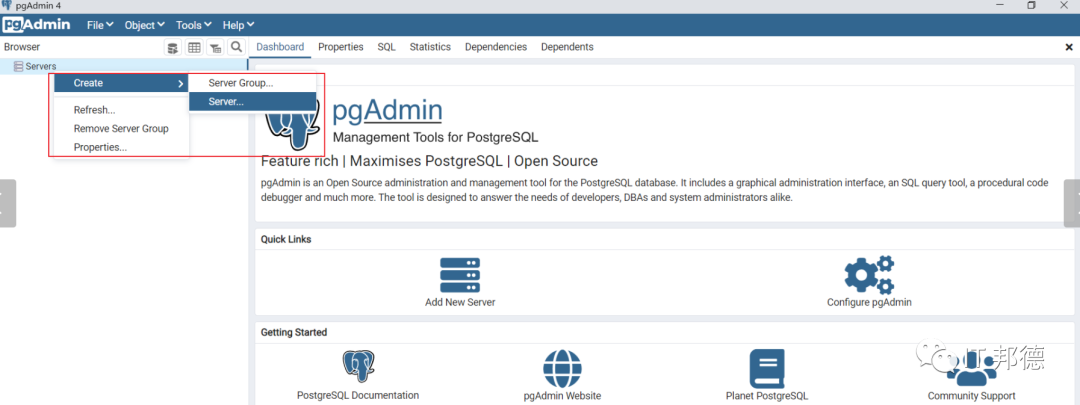Switch to the SQL tab
This screenshot has height=405, width=1080.
pos(386,47)
